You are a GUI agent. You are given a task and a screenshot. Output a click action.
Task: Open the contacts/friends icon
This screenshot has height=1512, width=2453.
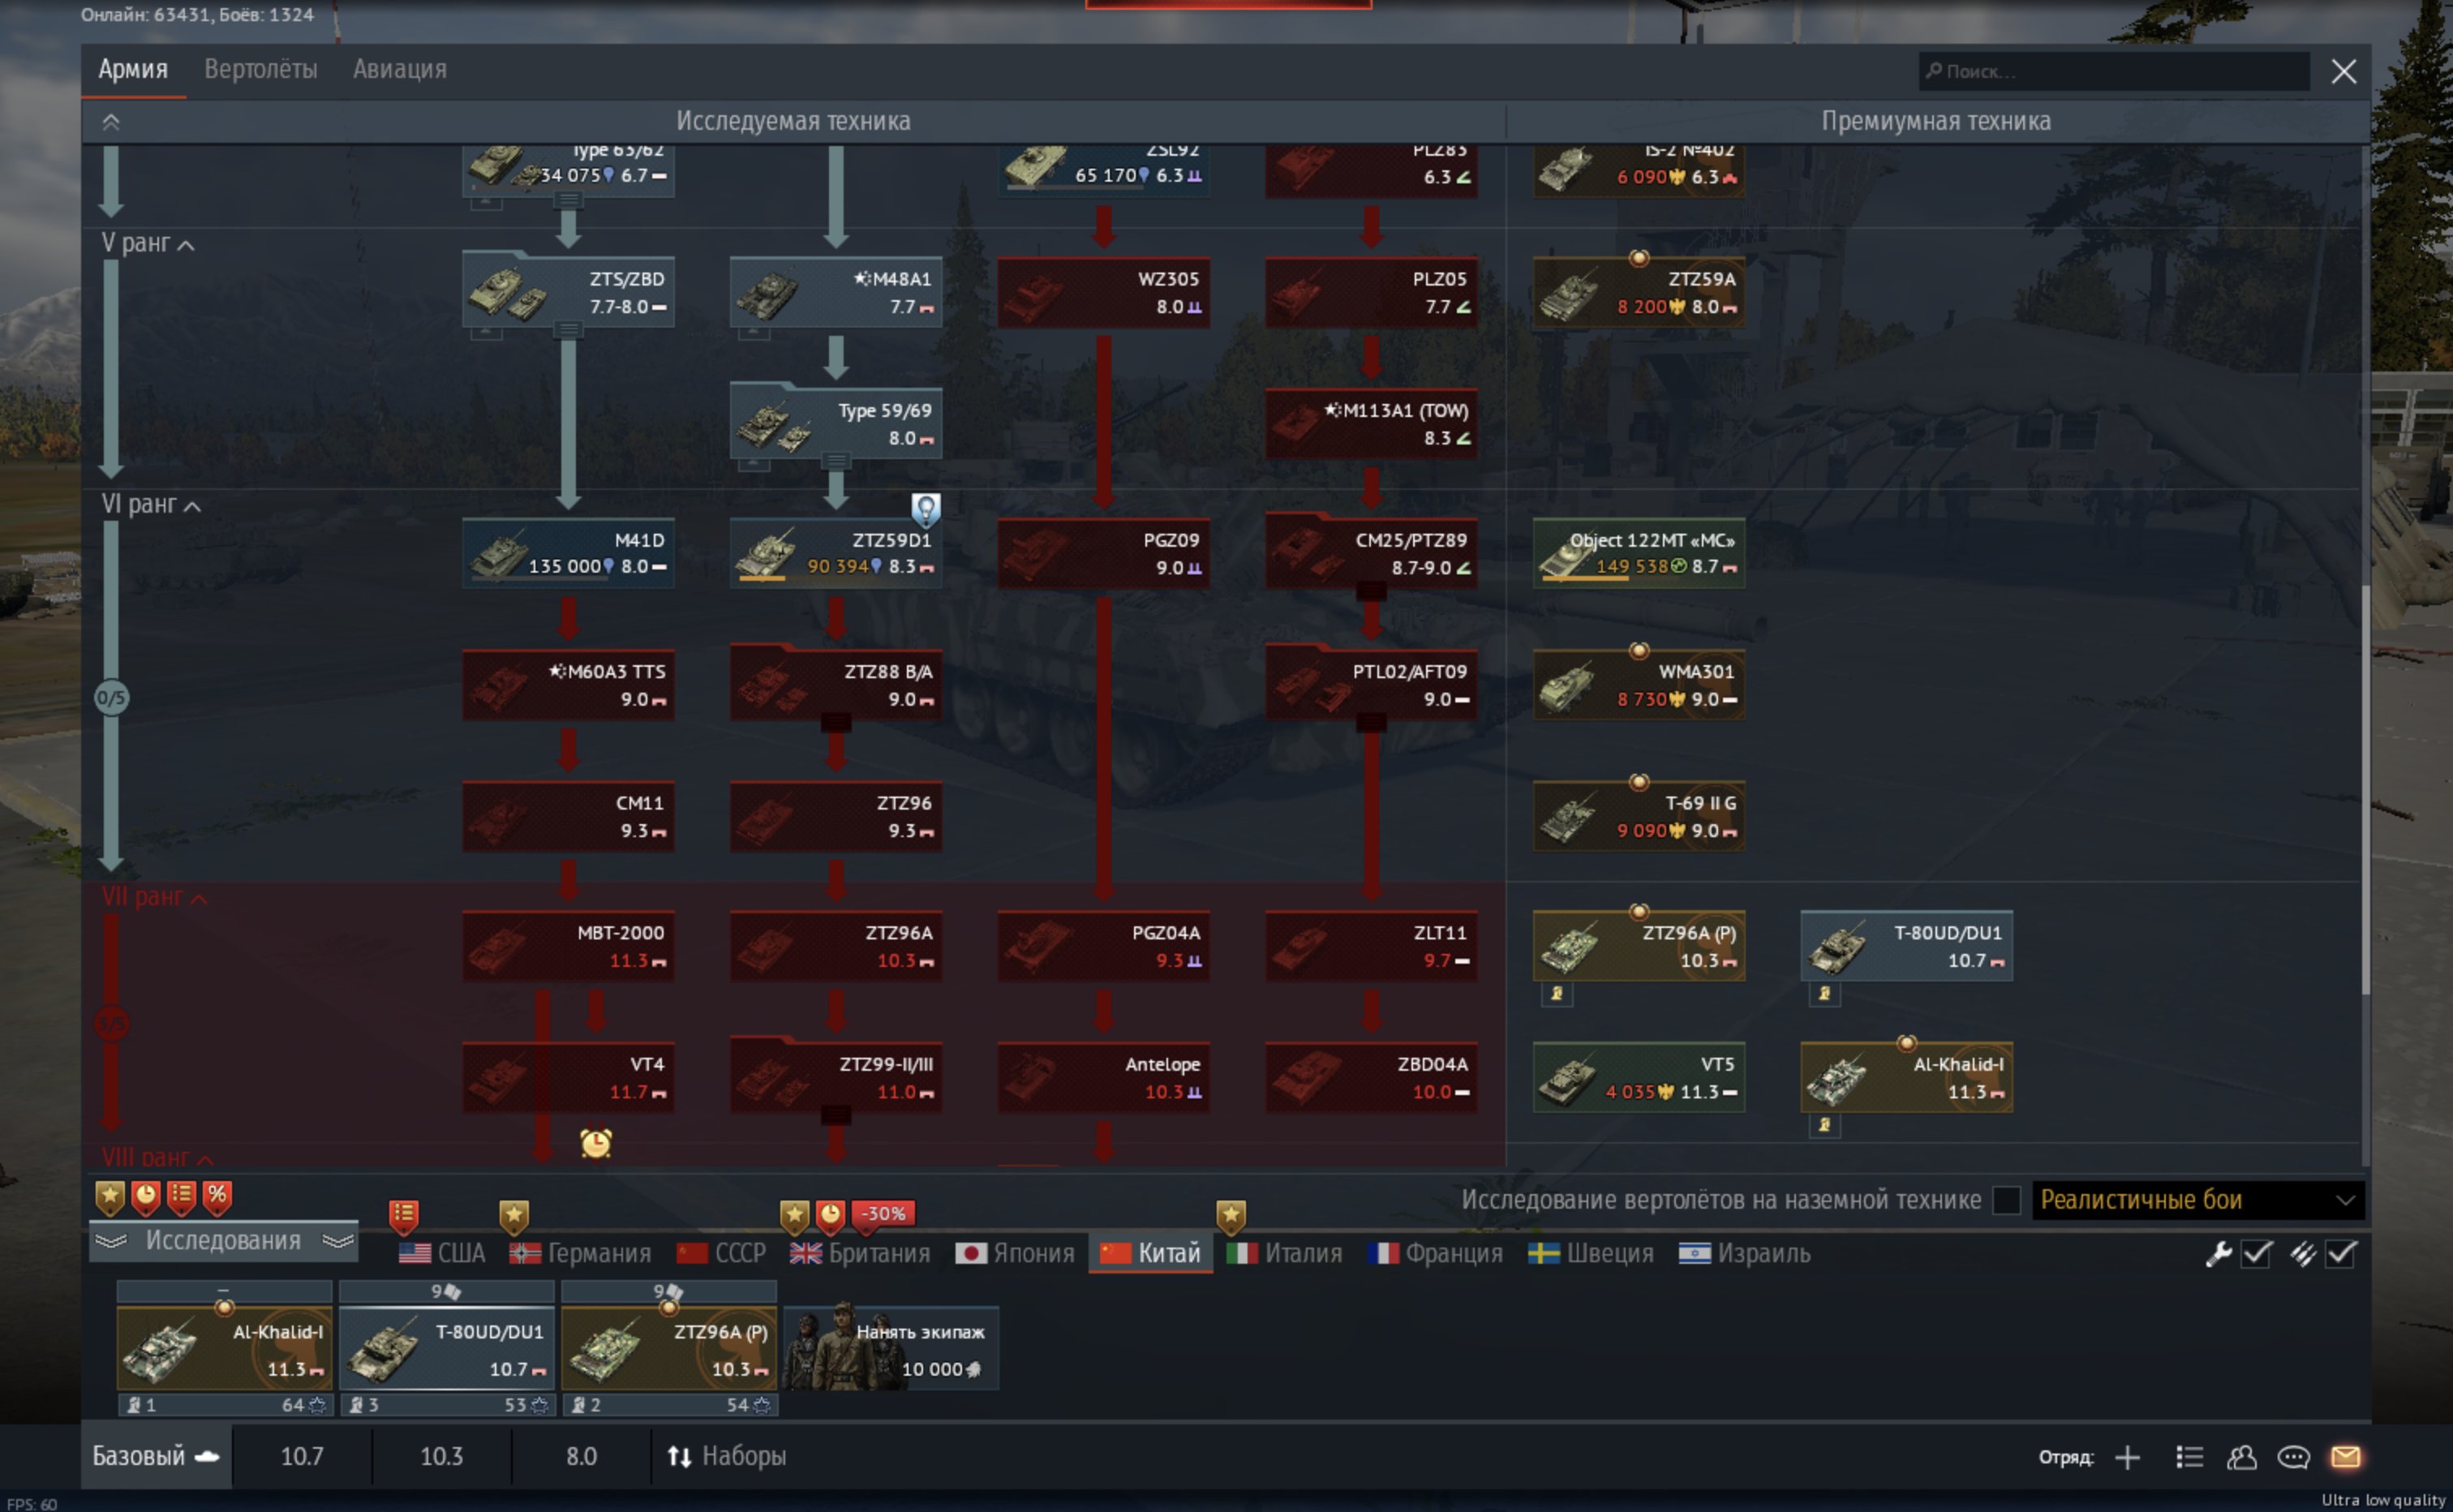pyautogui.click(x=2241, y=1457)
